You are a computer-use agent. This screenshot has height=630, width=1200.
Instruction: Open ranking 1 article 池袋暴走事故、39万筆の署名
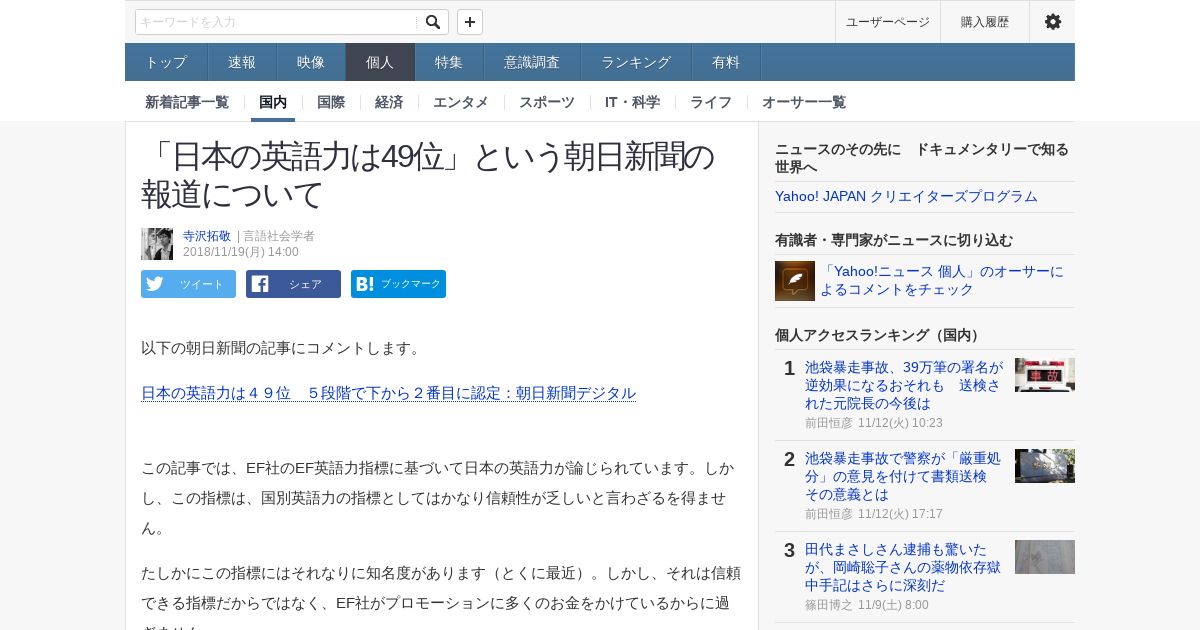[904, 385]
